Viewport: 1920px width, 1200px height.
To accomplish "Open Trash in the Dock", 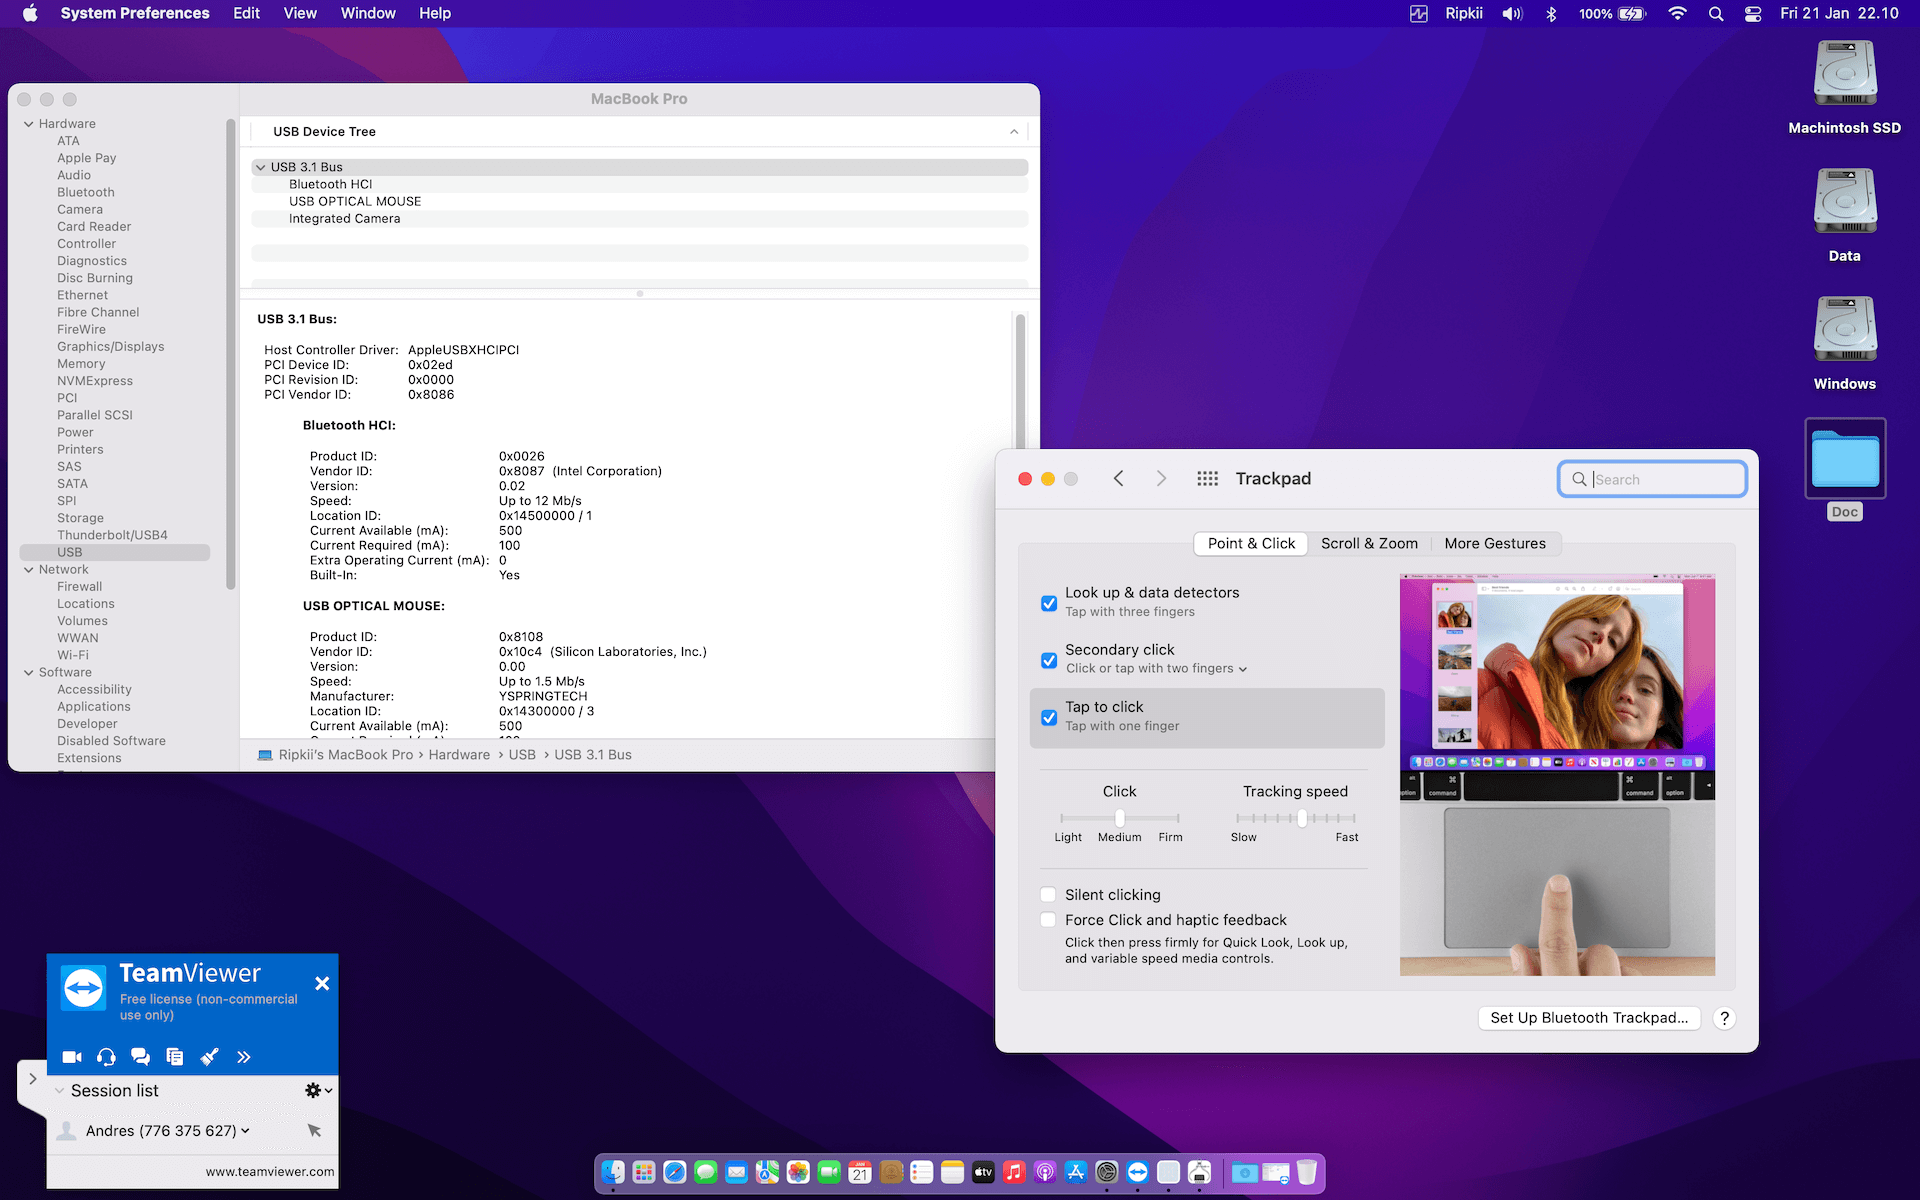I will [x=1306, y=1172].
